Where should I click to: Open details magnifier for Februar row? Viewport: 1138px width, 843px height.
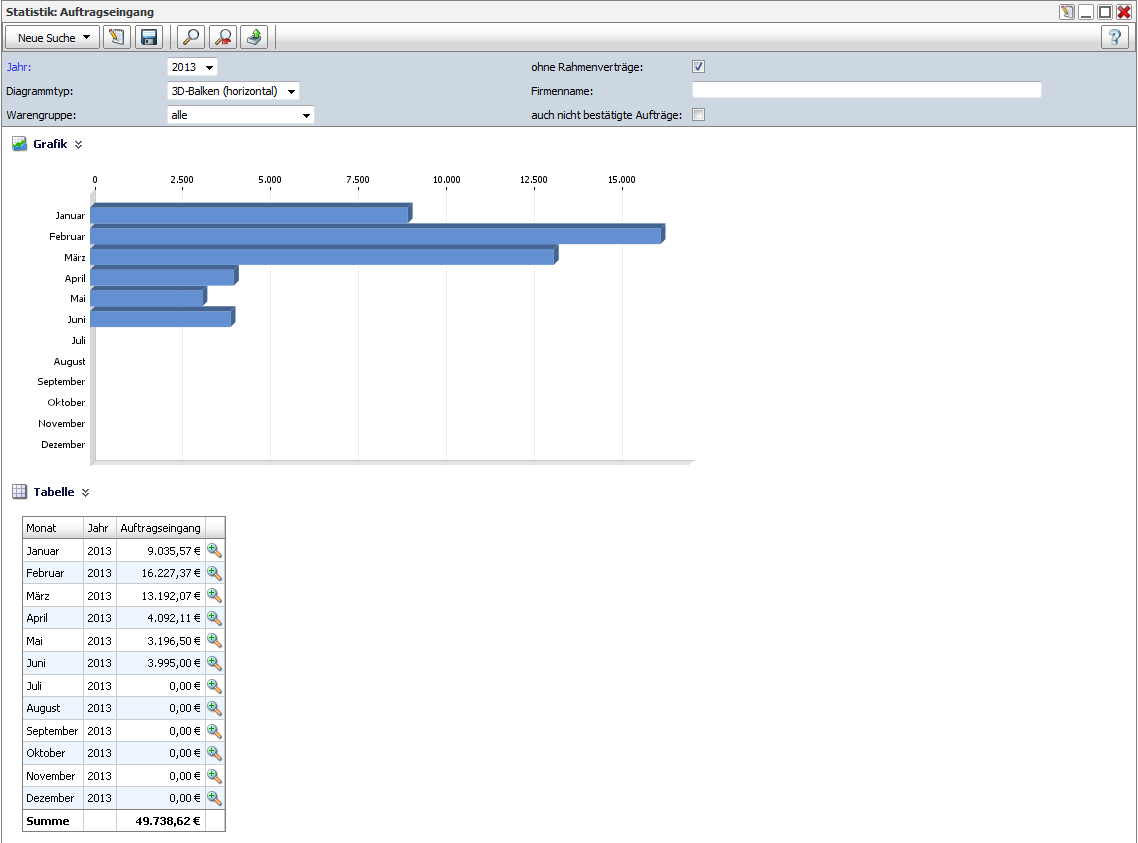(214, 573)
